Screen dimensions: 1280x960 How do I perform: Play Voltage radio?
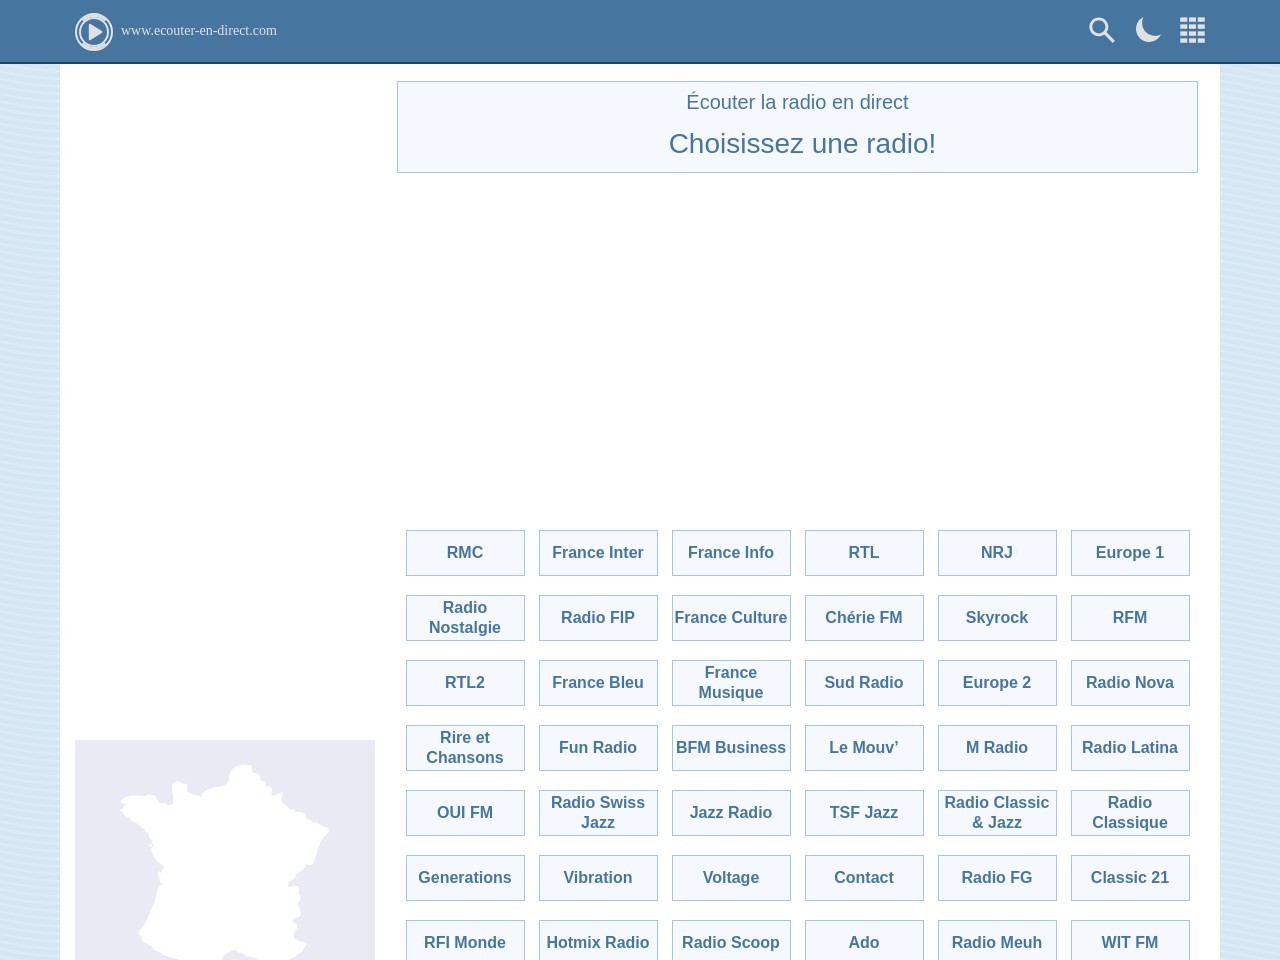731,878
